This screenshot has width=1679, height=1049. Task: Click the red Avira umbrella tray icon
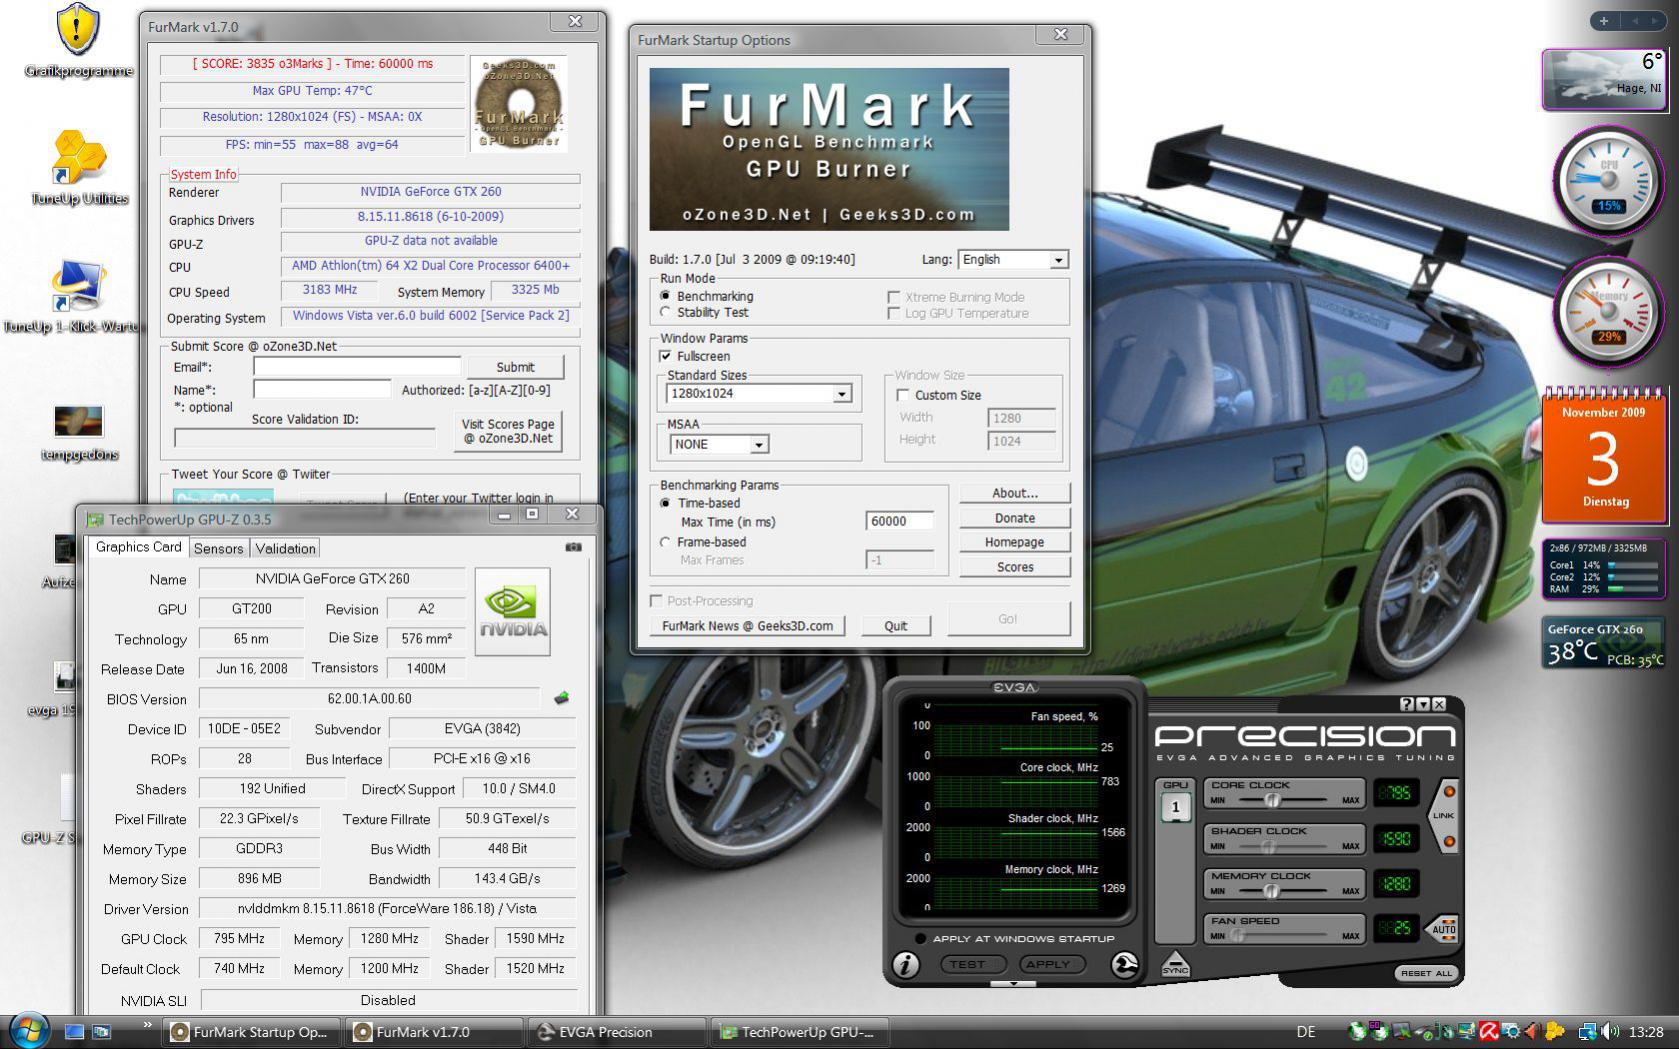(x=1488, y=1032)
